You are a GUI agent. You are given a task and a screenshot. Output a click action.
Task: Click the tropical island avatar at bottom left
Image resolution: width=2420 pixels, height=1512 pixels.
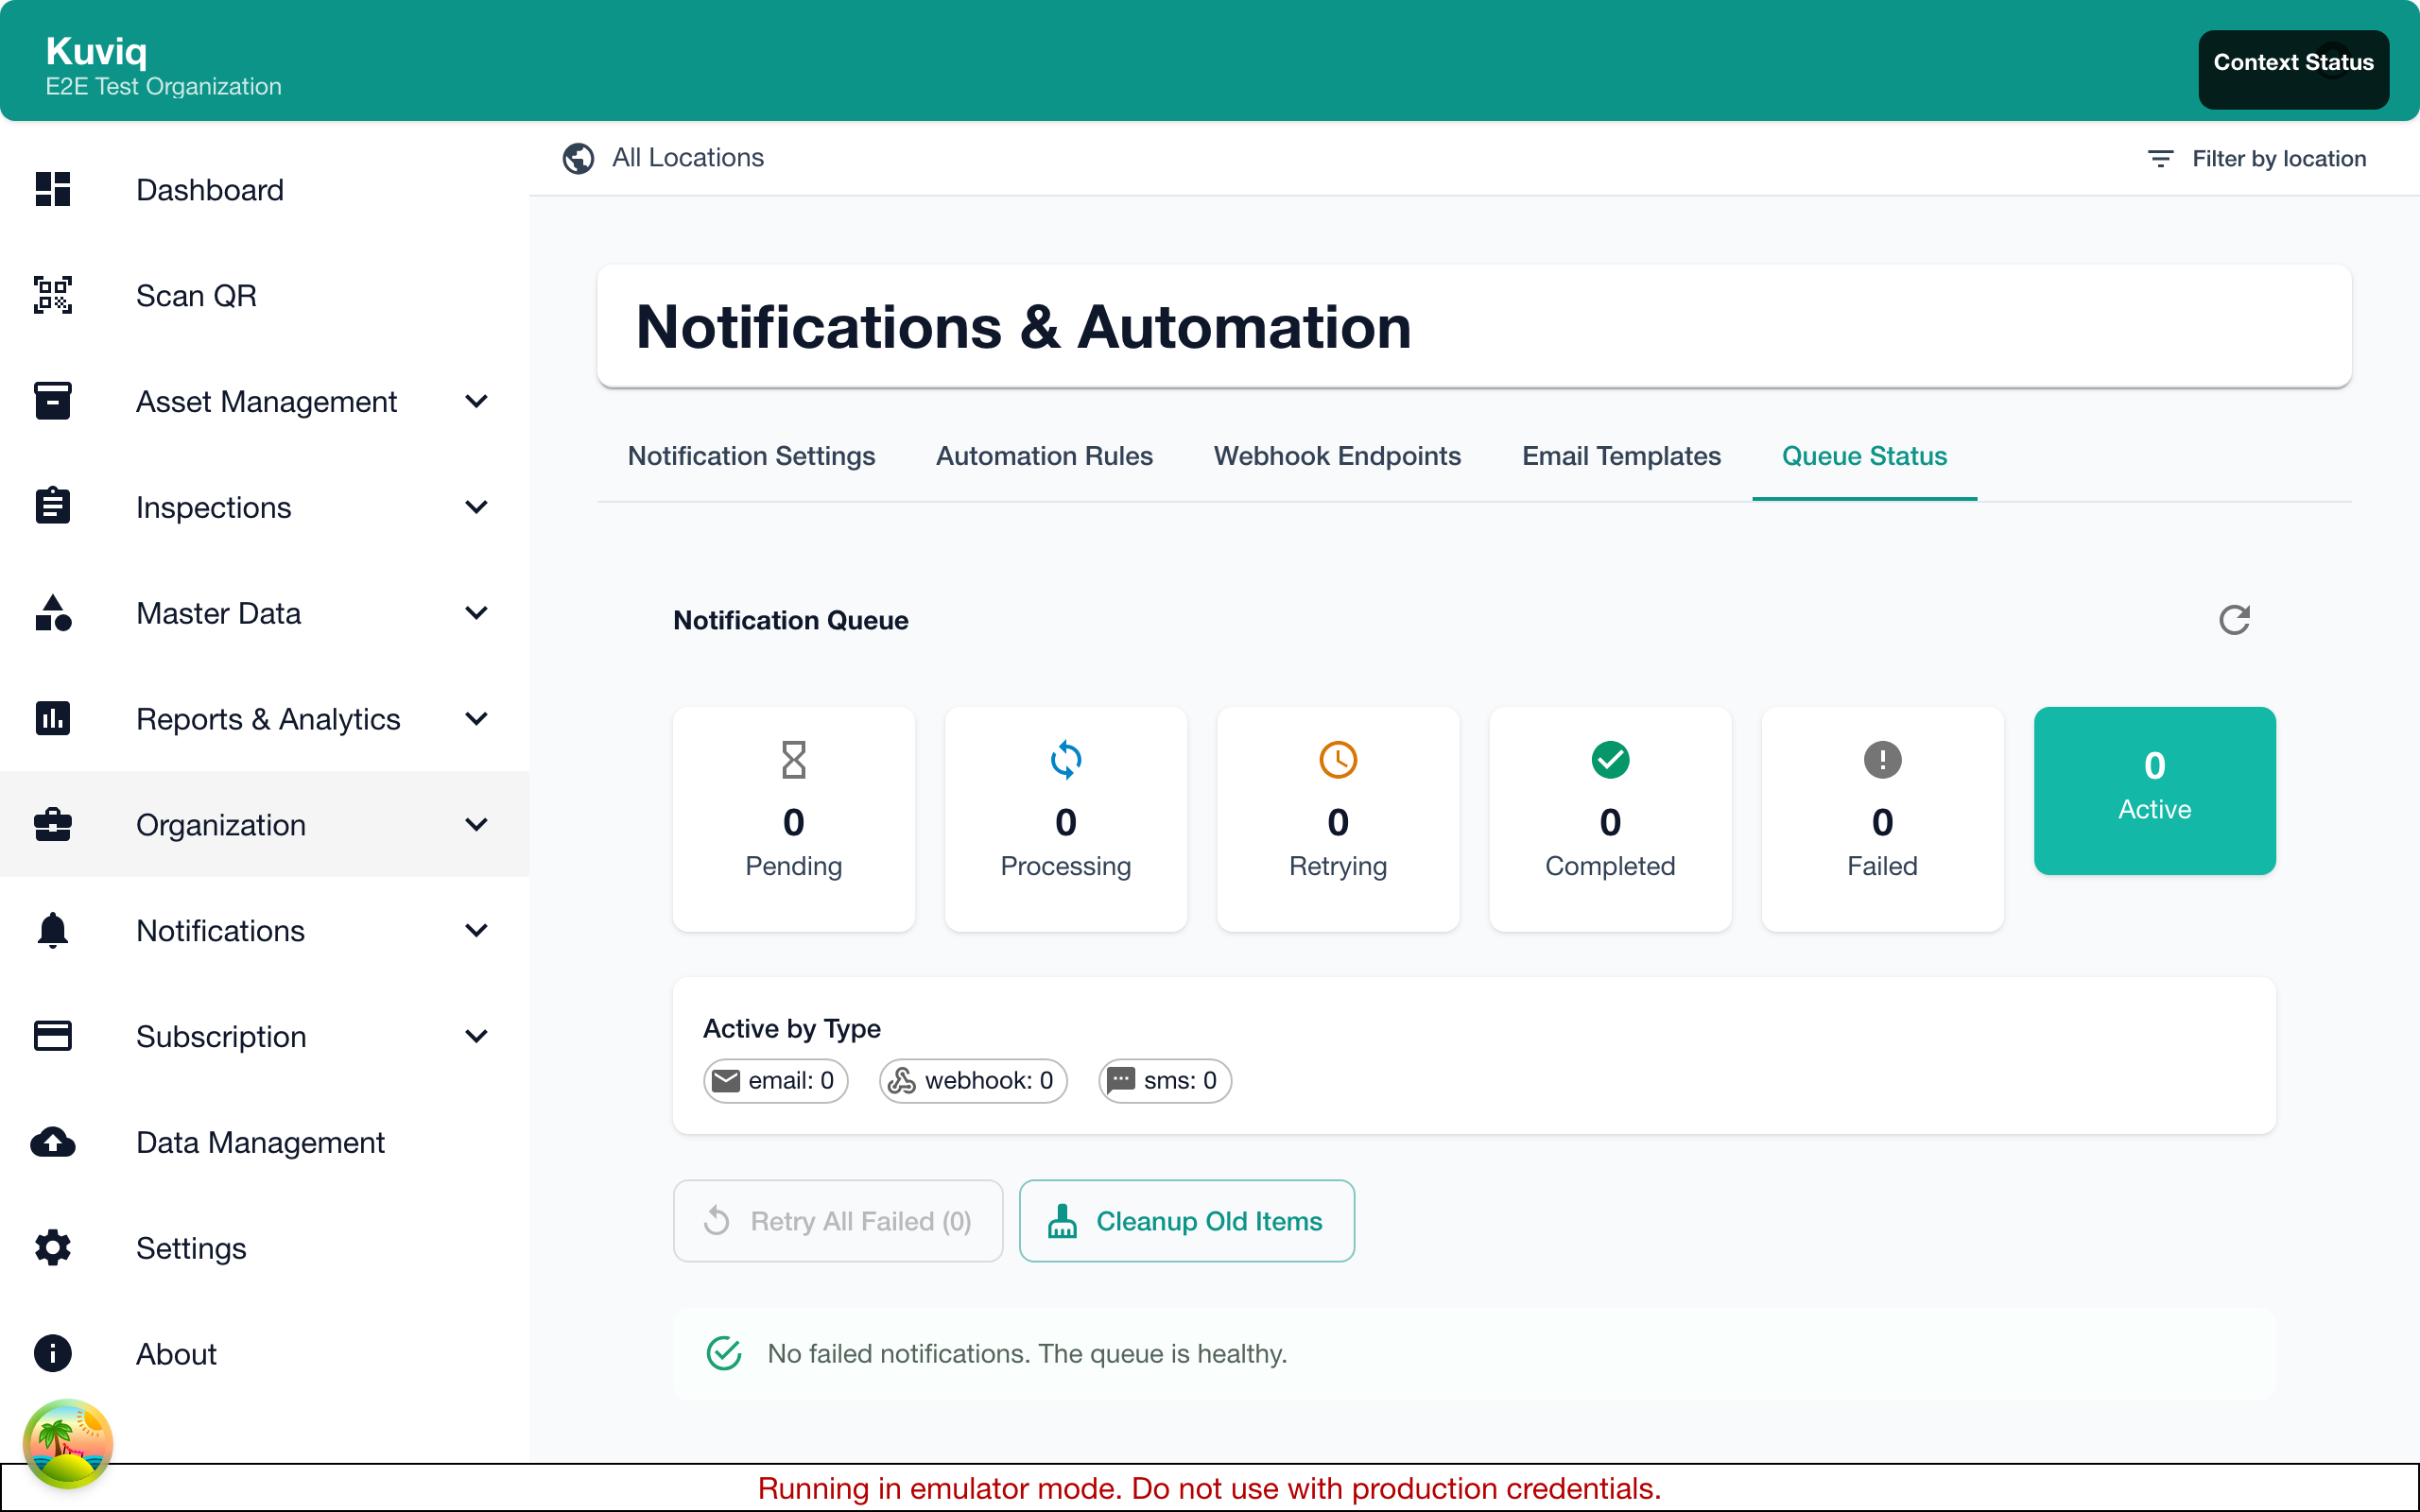pyautogui.click(x=68, y=1444)
